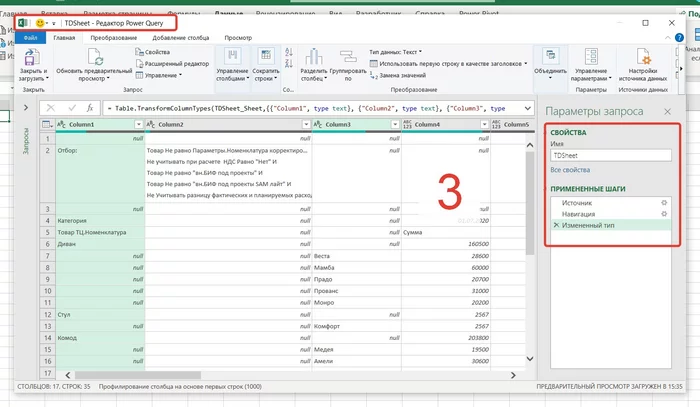
Task: Open Свойства query properties
Action: coord(153,52)
